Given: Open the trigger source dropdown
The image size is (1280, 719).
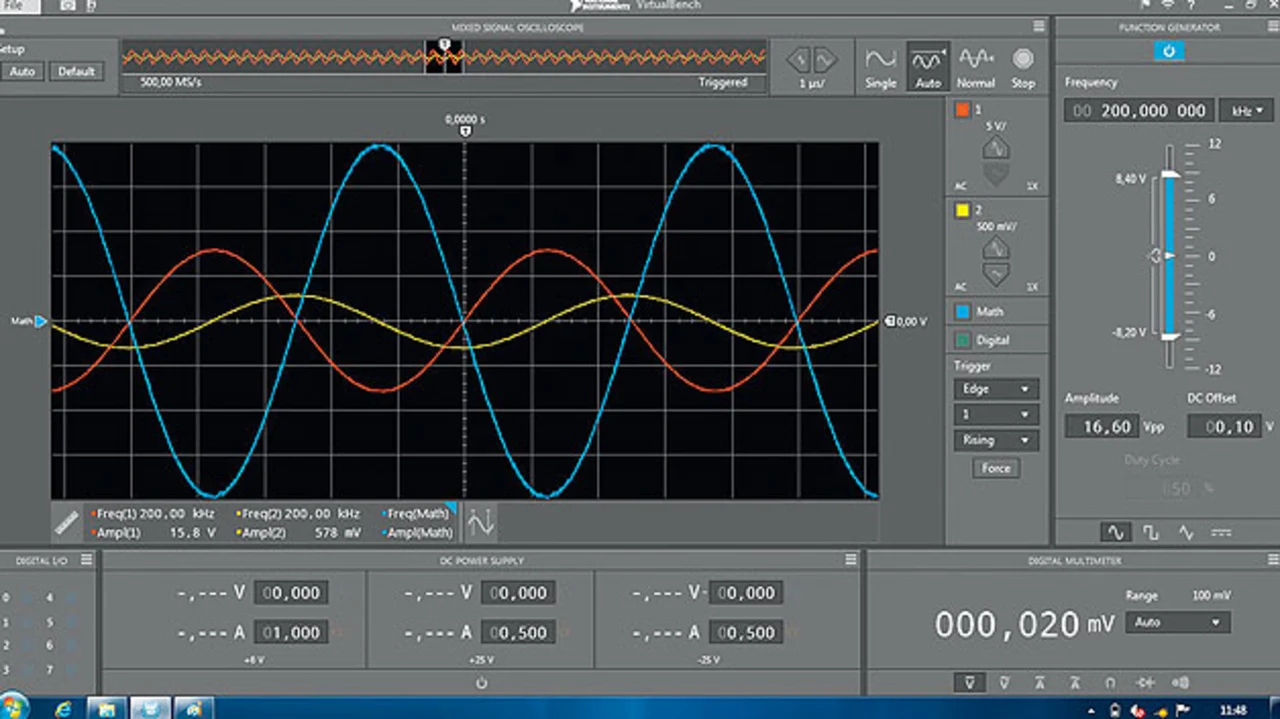Looking at the screenshot, I should click(996, 414).
